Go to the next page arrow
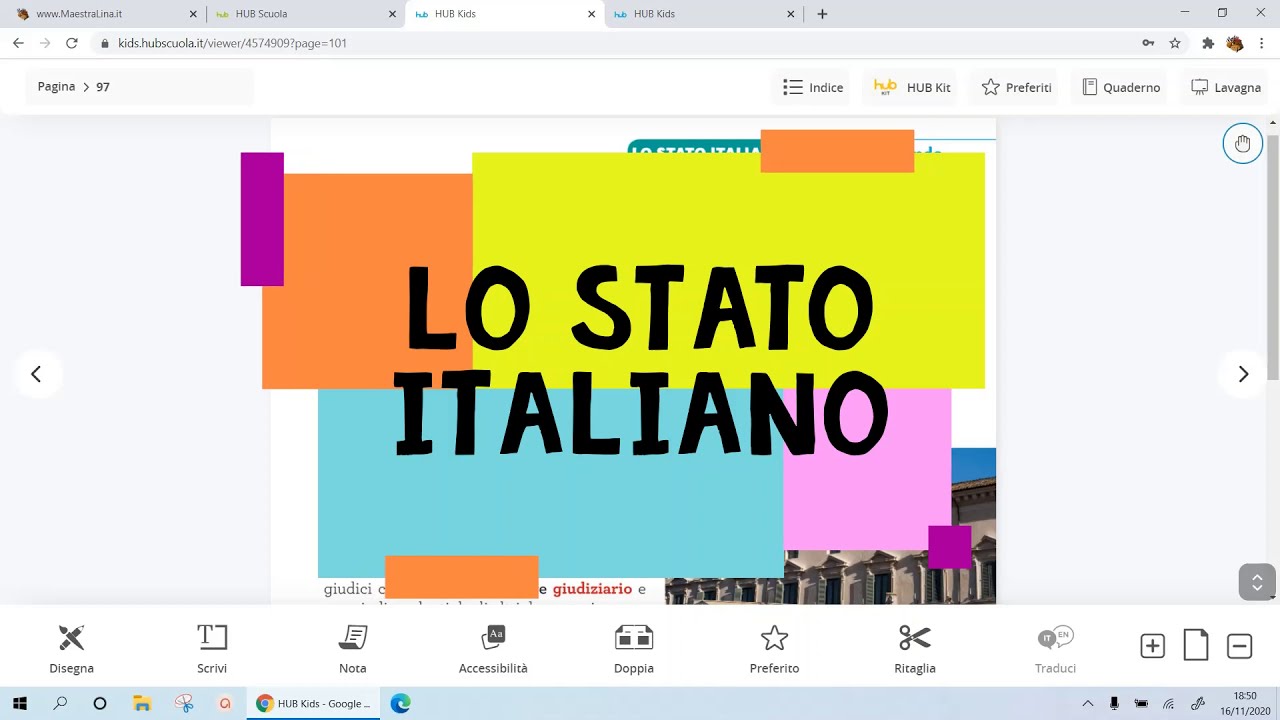 [x=1243, y=374]
